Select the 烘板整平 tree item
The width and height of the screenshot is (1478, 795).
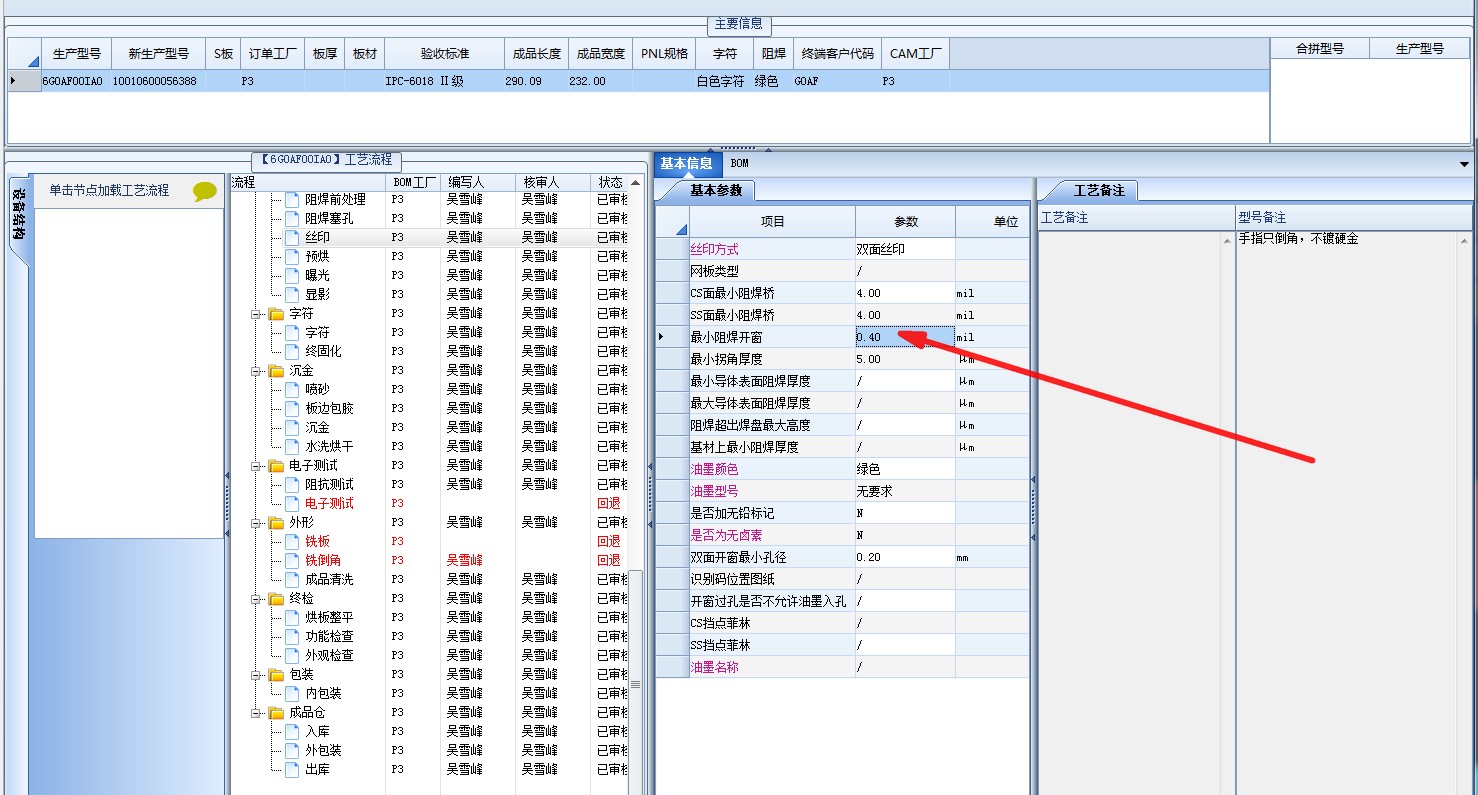click(329, 617)
